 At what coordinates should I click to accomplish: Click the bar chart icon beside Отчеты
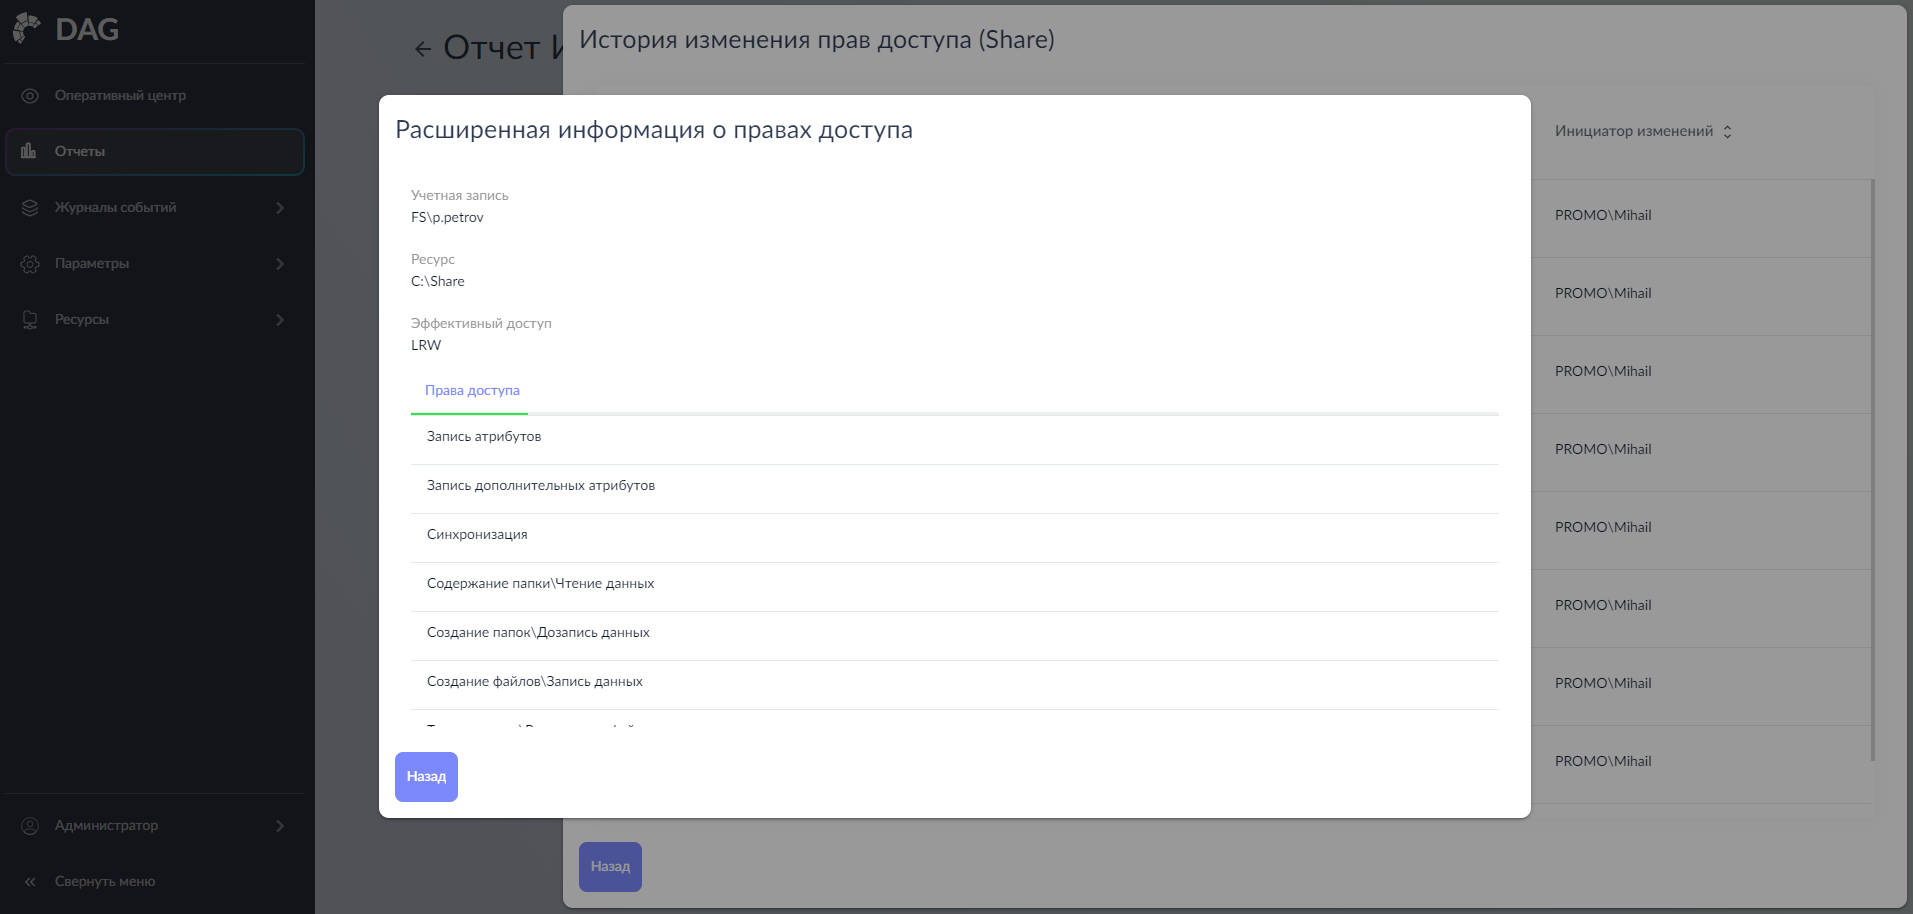pyautogui.click(x=29, y=151)
